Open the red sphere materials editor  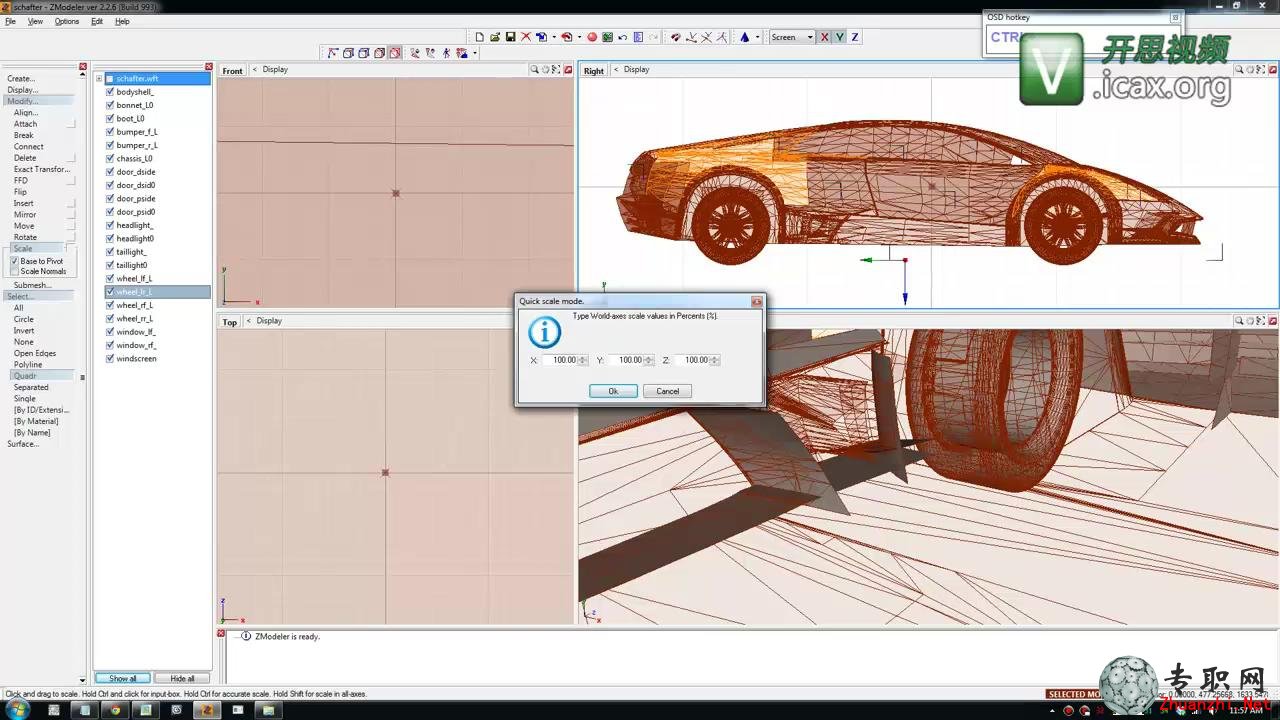[592, 37]
